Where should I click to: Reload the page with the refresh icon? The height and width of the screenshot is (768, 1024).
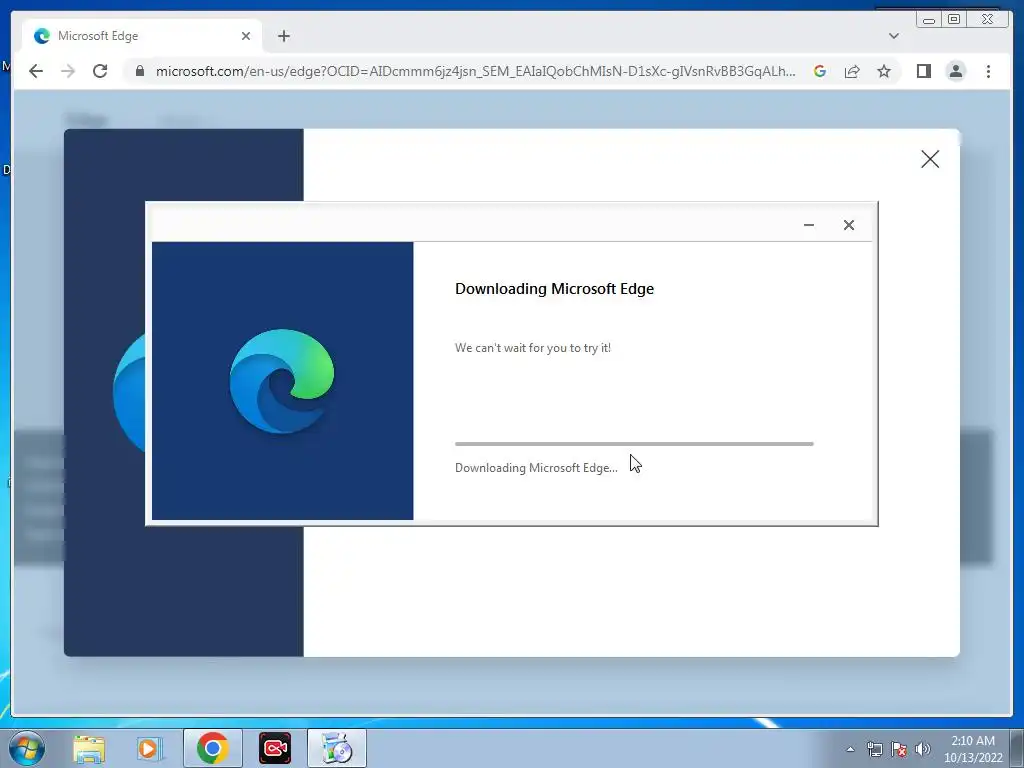click(x=100, y=71)
